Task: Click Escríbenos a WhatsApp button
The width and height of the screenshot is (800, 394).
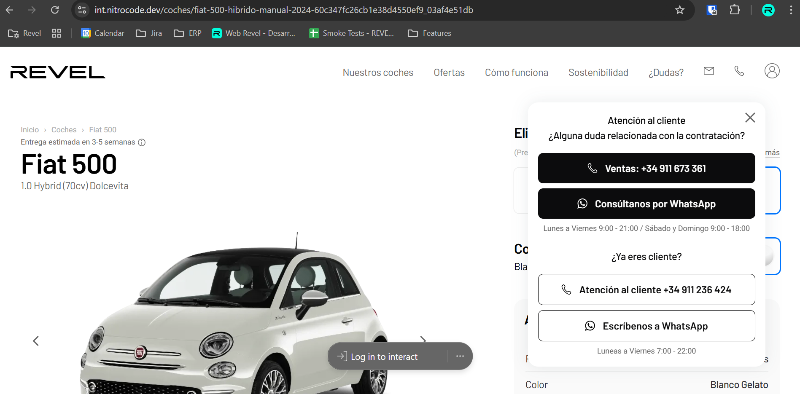Action: [x=646, y=326]
